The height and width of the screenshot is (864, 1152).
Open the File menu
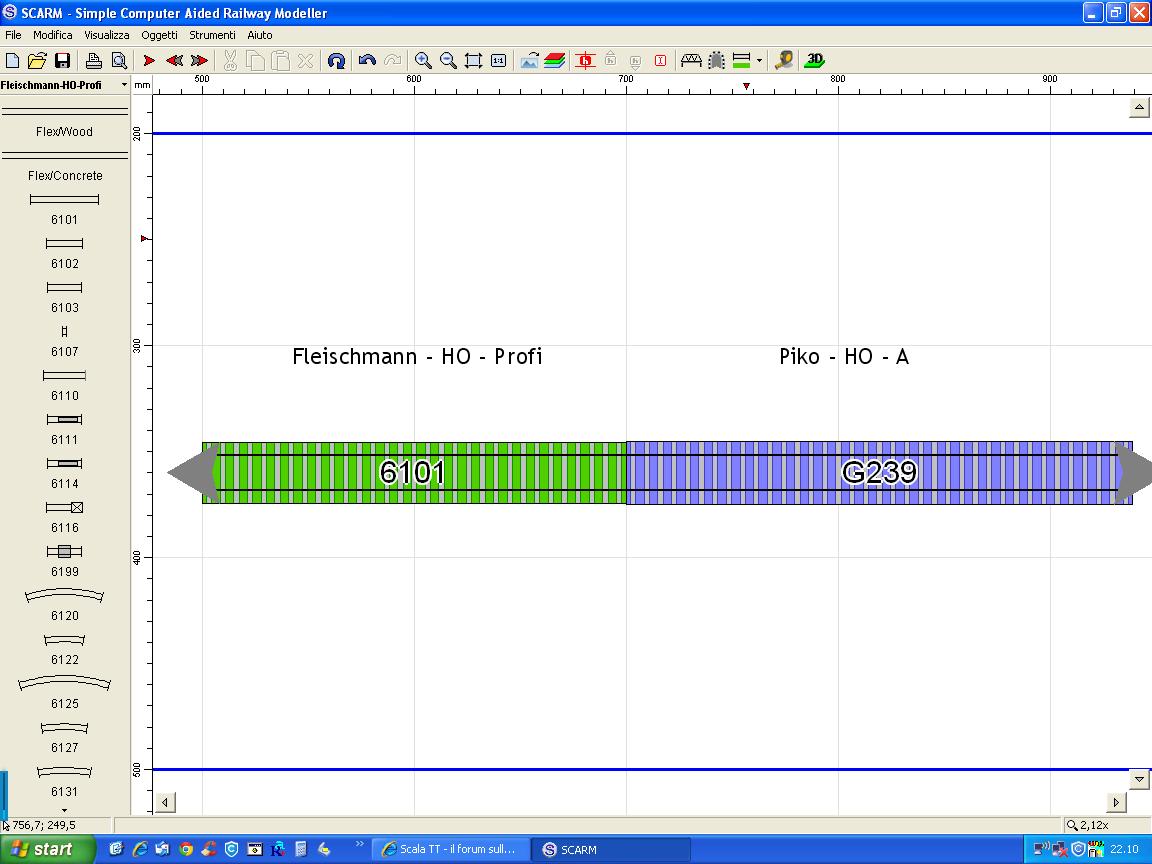(13, 35)
